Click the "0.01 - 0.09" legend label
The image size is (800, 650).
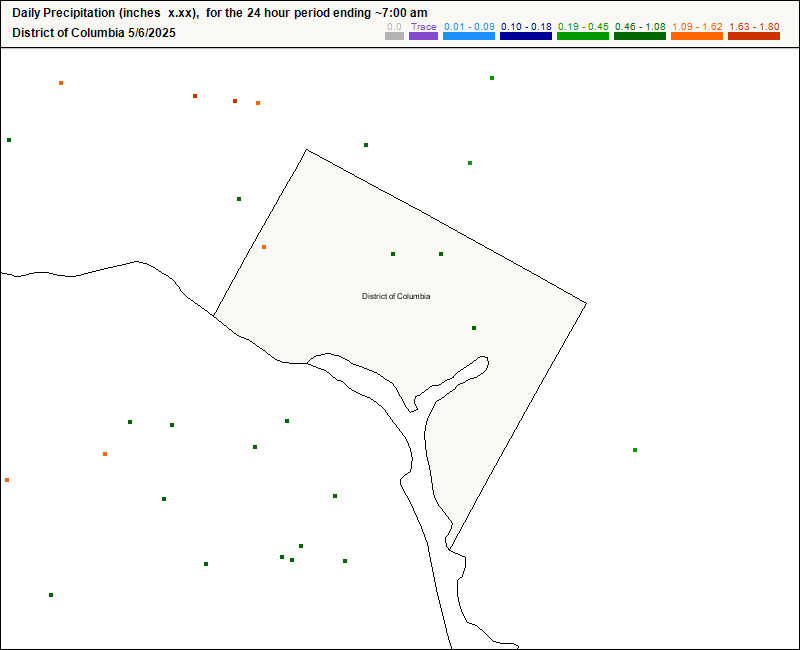pyautogui.click(x=469, y=27)
